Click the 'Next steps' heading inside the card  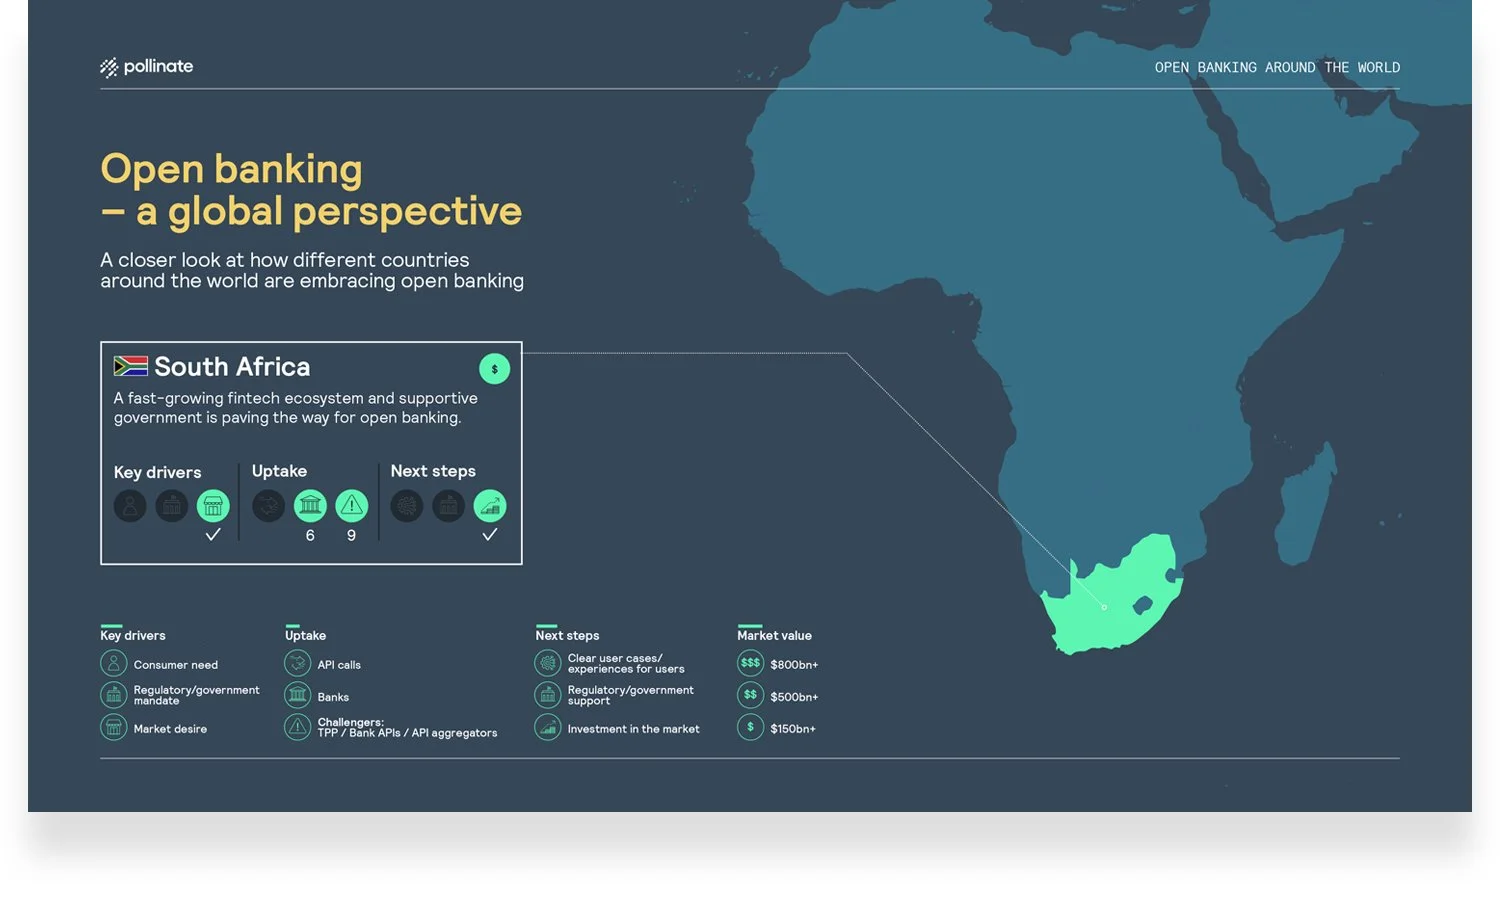coord(433,471)
